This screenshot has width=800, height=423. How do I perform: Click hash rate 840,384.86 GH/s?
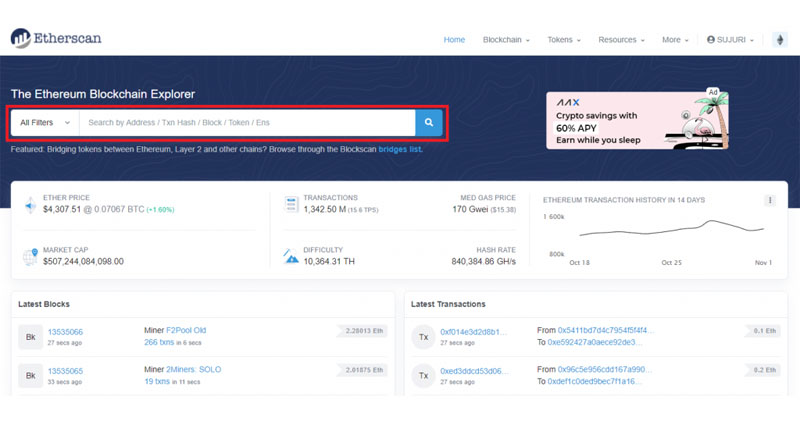point(484,261)
